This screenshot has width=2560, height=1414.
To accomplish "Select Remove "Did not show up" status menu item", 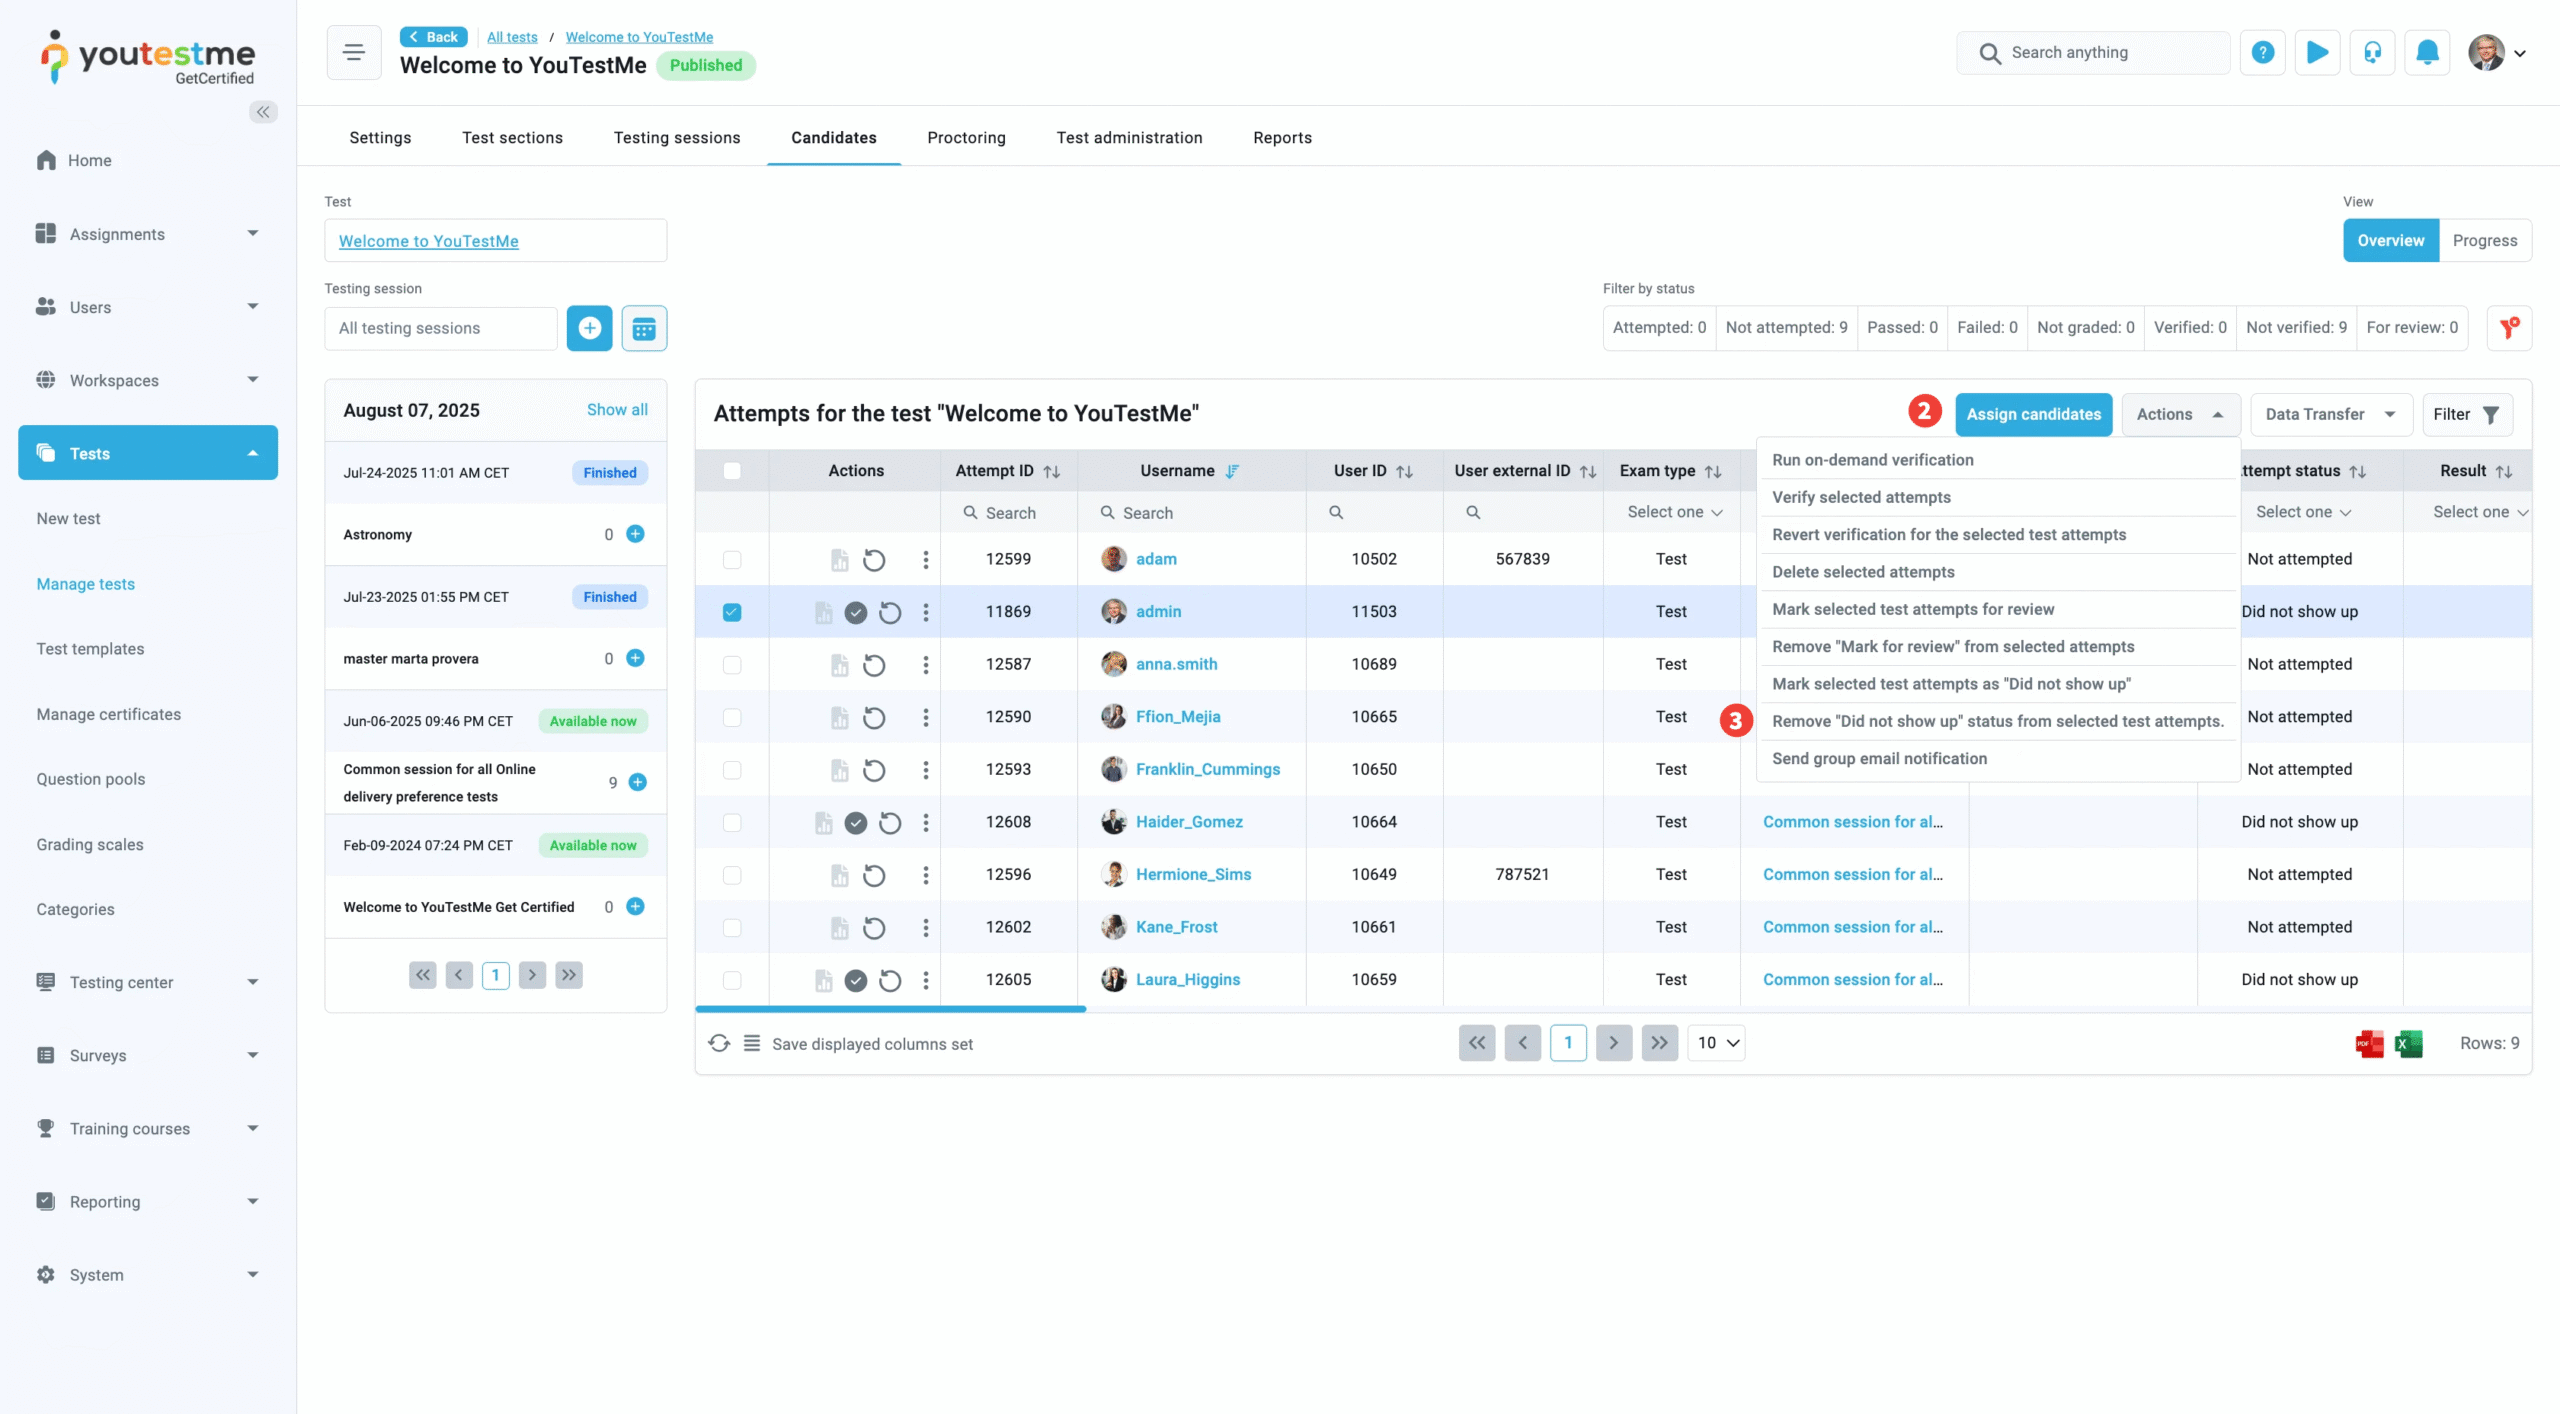I will 1996,721.
